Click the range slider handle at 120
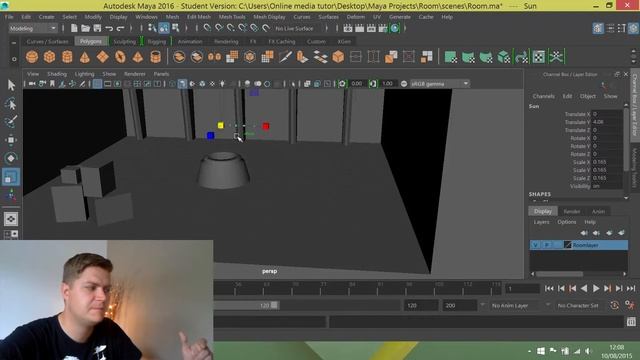The image size is (640, 360). pyautogui.click(x=274, y=305)
